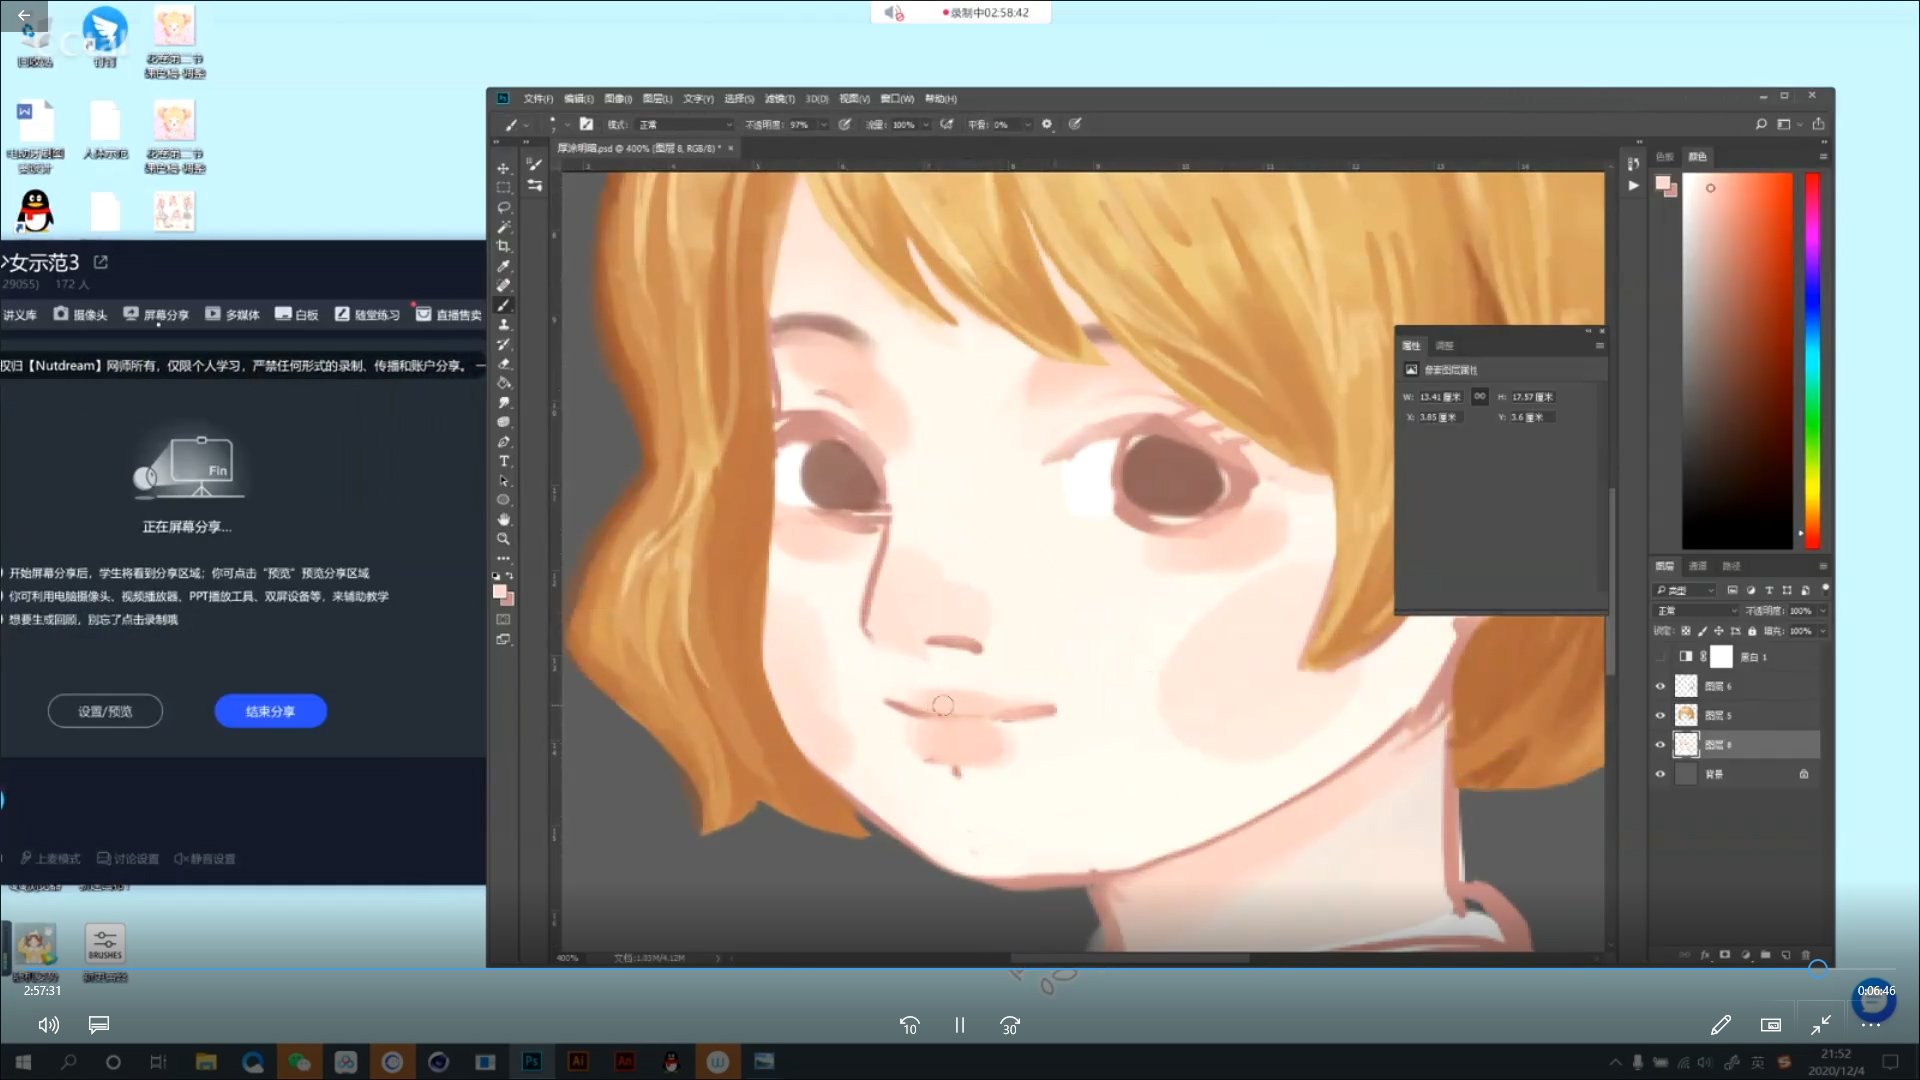Open the layer blend mode 正常 dropdown
This screenshot has width=1920, height=1080.
click(1696, 611)
